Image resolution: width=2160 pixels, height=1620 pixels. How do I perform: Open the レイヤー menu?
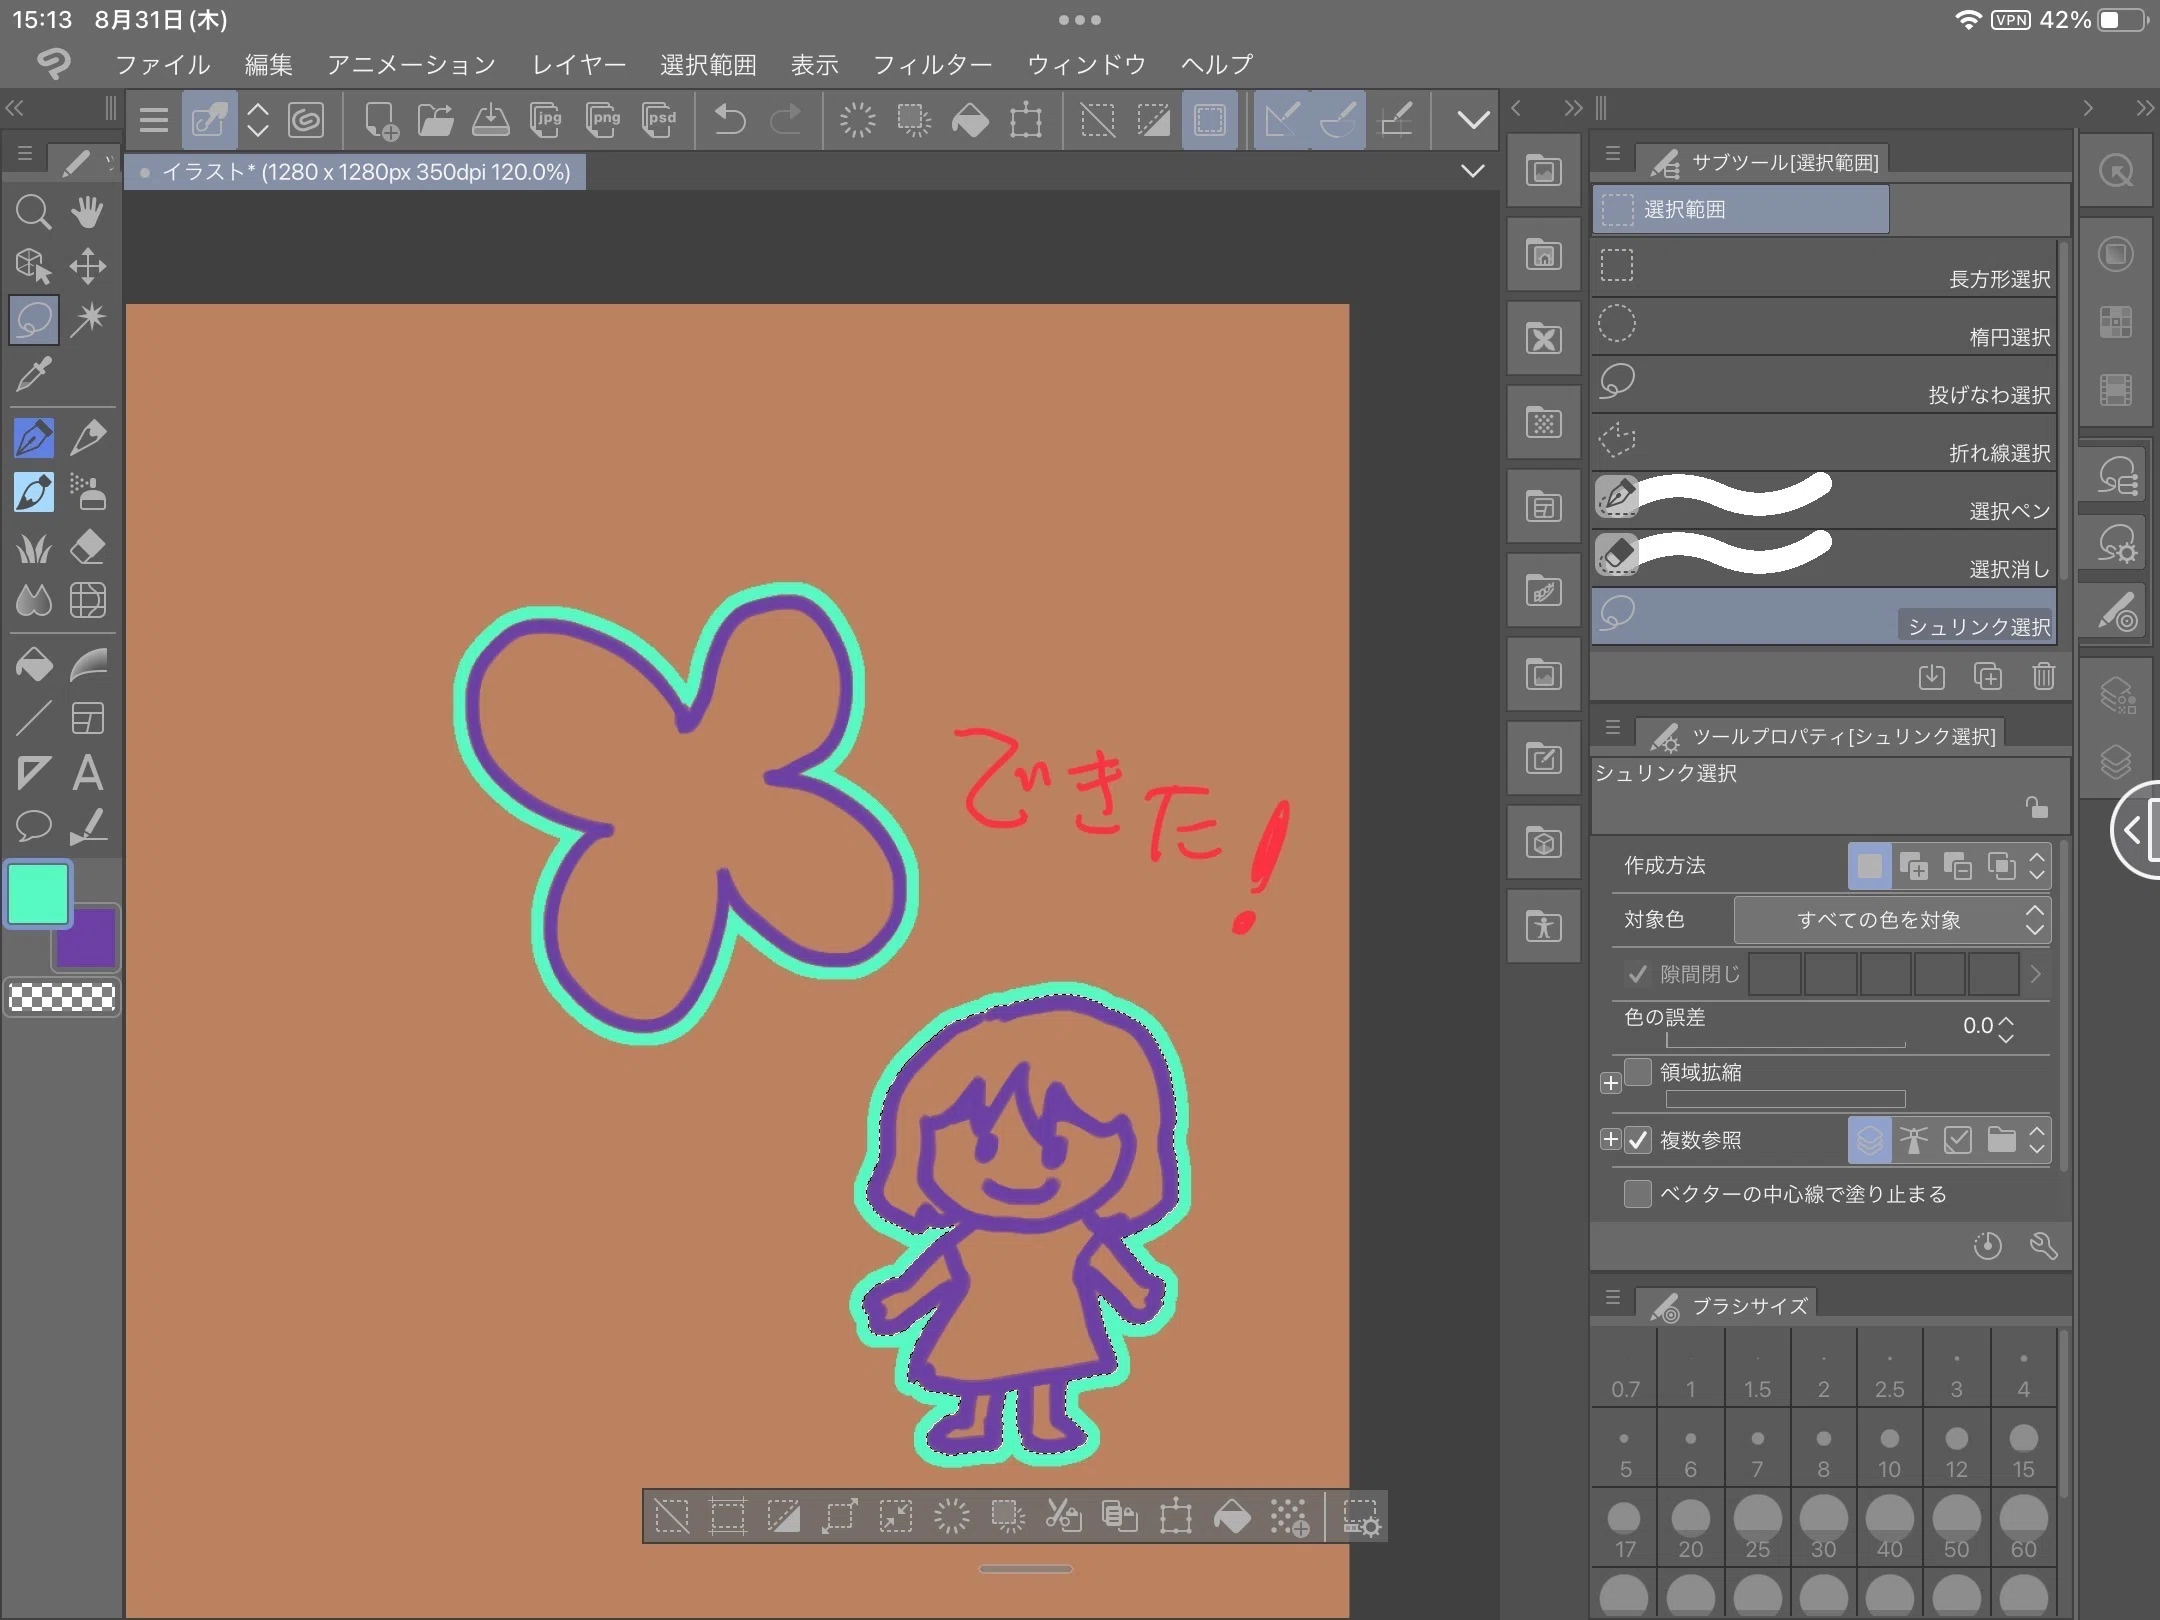tap(579, 65)
